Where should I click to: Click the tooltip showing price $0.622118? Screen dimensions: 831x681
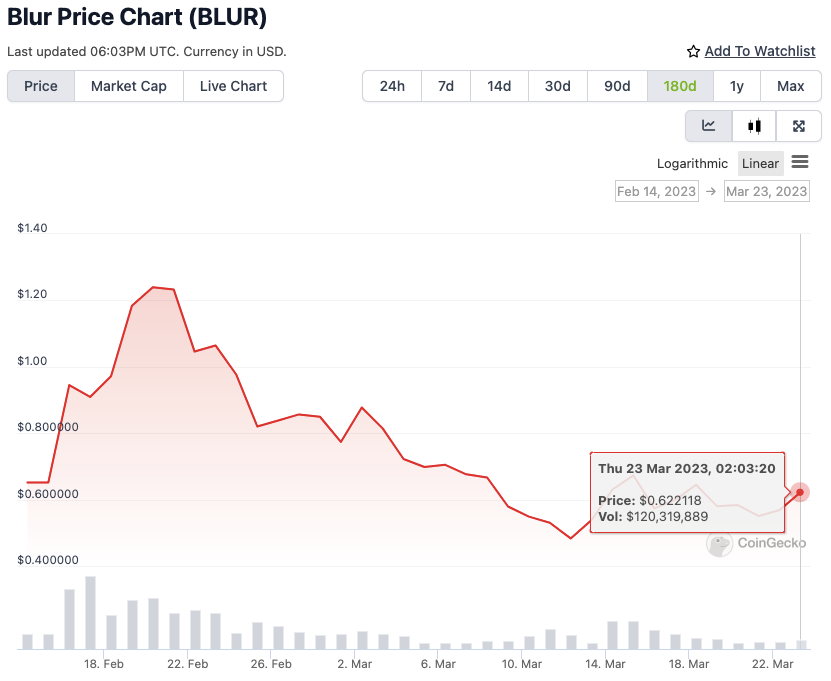687,492
